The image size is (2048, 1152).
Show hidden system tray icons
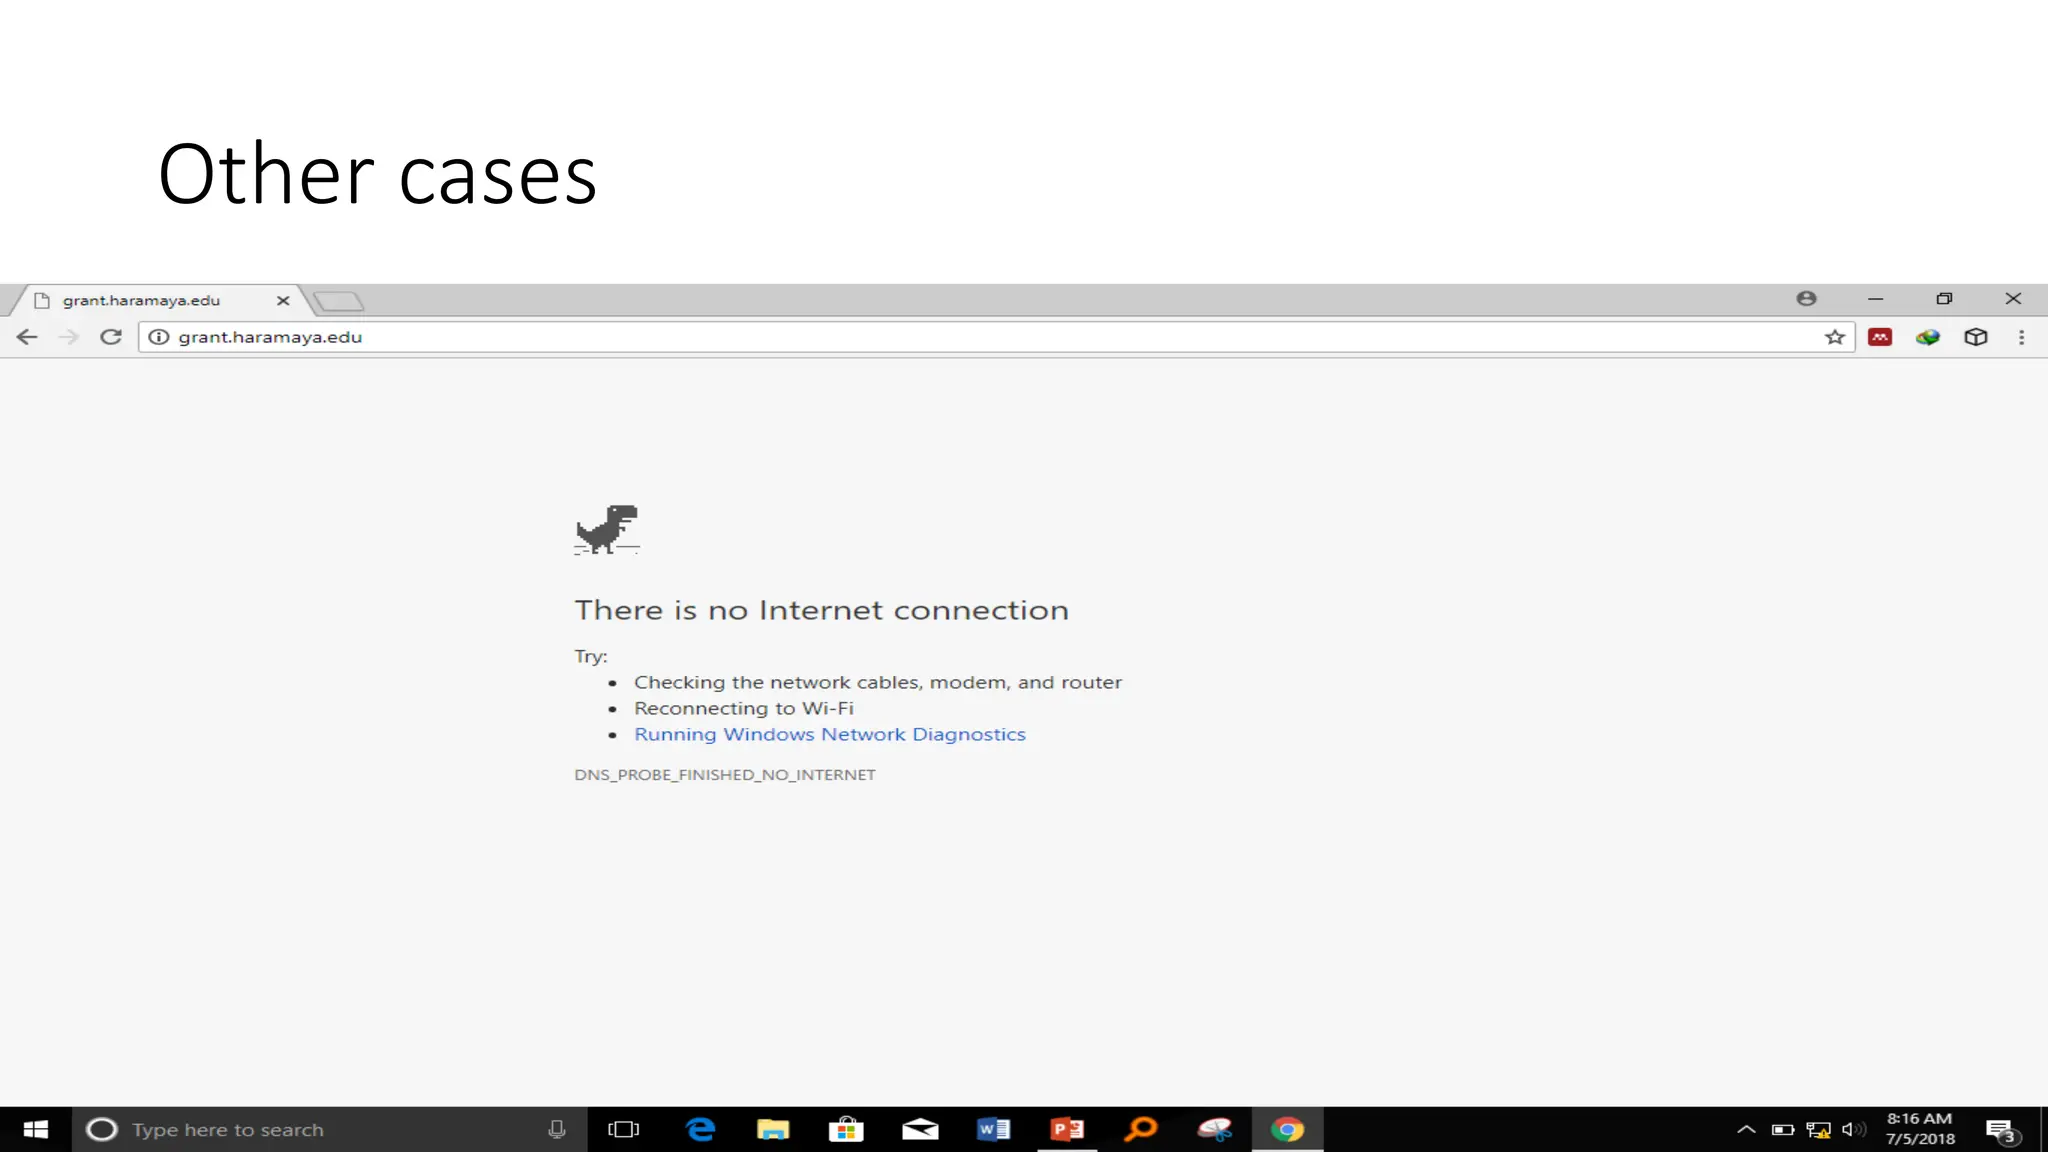(1746, 1129)
